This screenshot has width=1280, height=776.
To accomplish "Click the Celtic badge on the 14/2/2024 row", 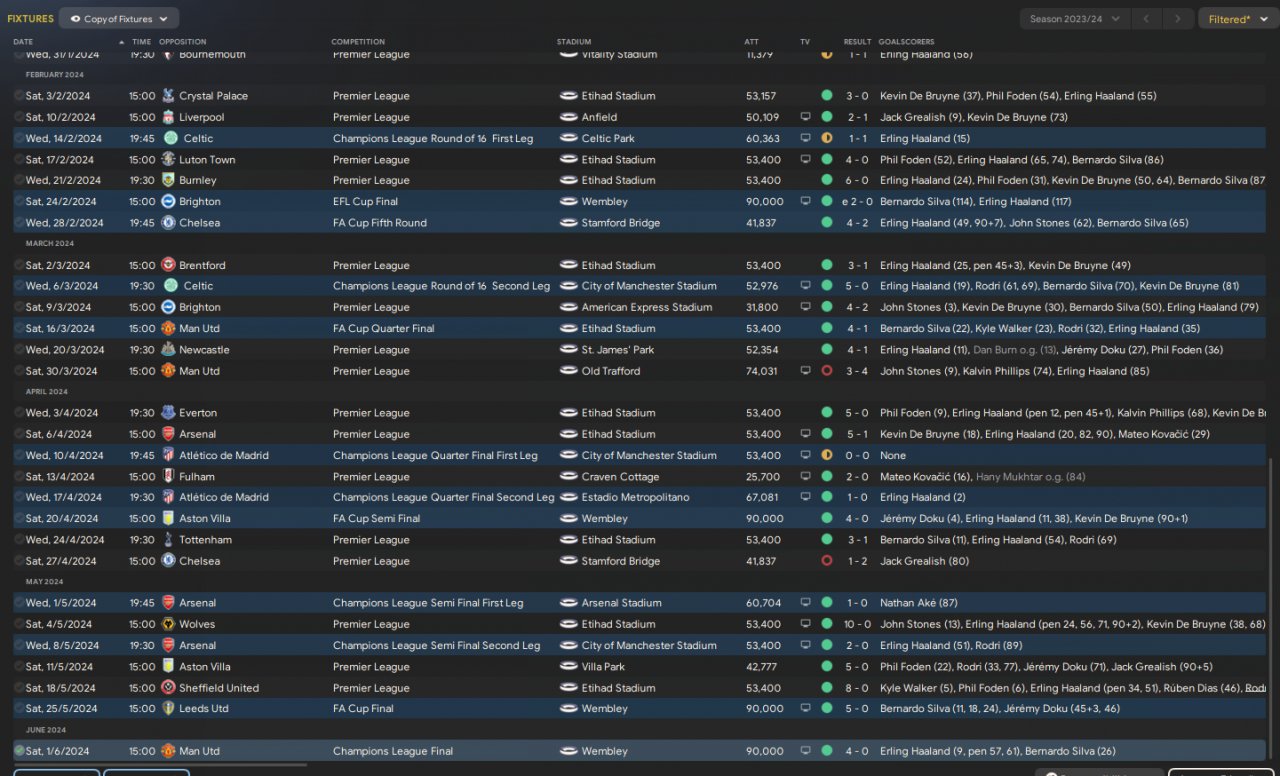I will (x=169, y=138).
